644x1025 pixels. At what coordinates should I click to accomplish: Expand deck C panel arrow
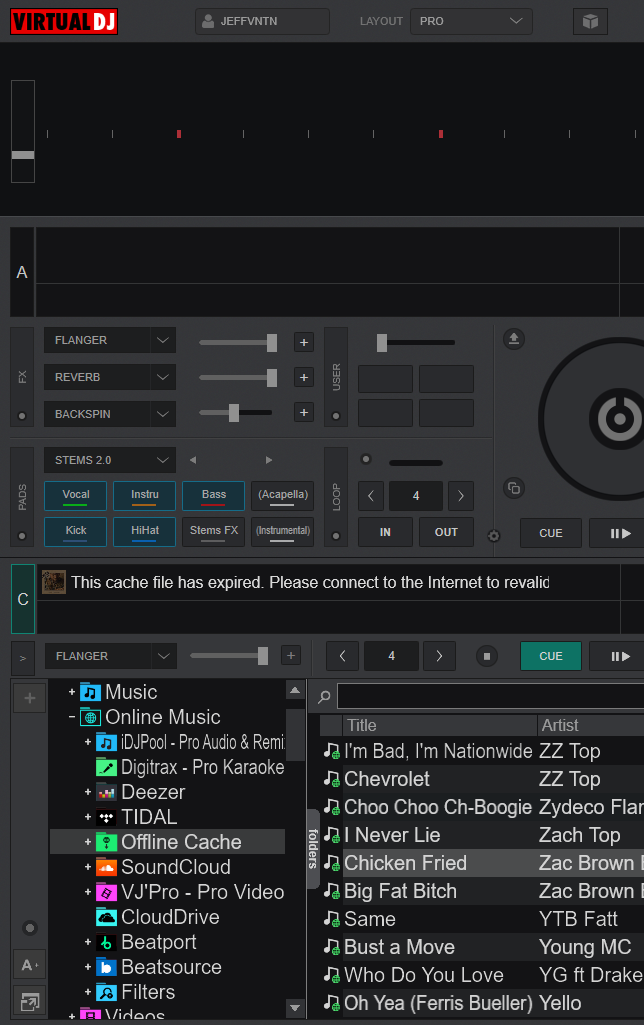click(x=23, y=658)
